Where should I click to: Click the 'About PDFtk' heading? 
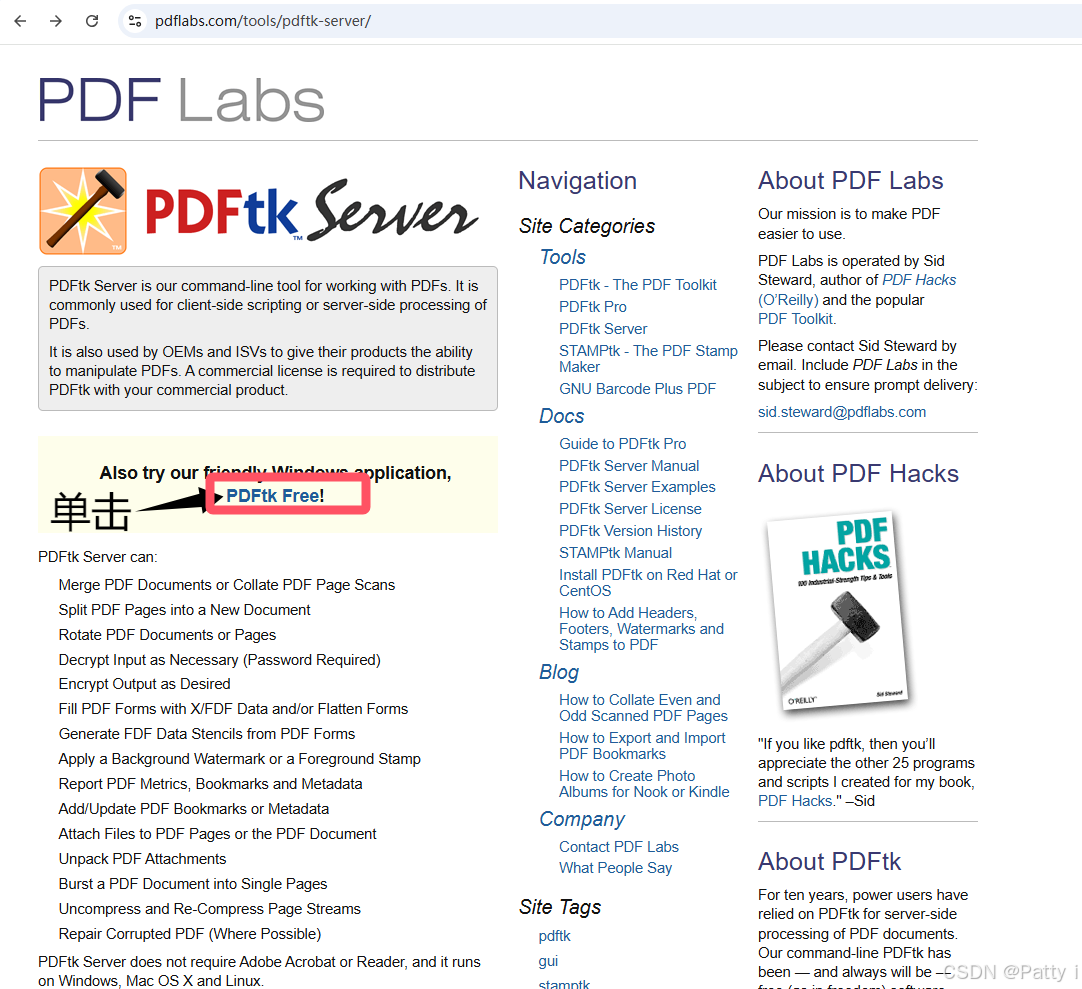[x=829, y=862]
